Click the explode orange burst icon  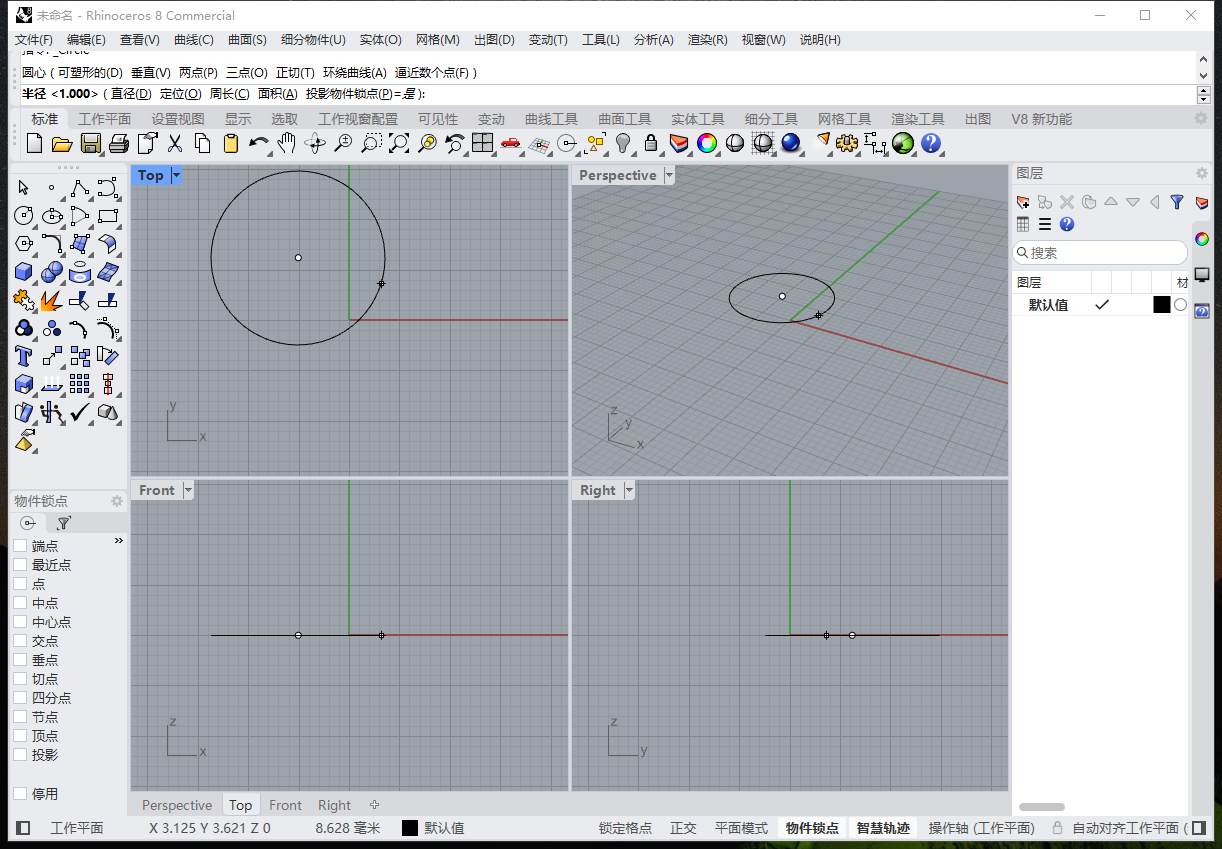52,299
